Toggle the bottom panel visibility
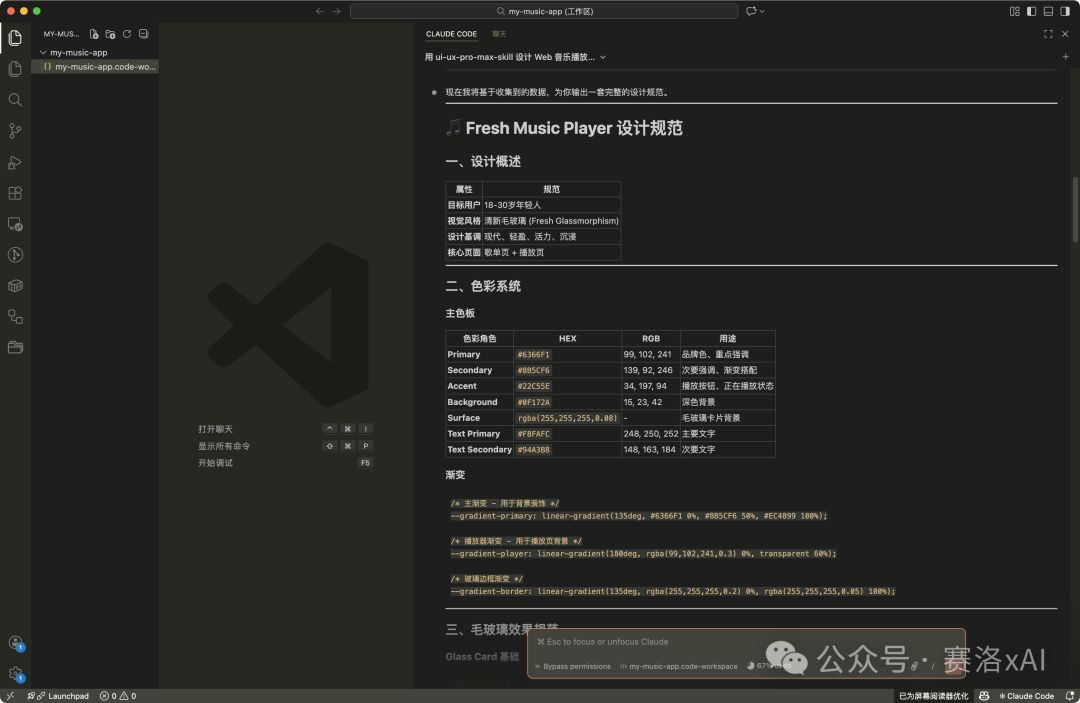This screenshot has width=1080, height=703. point(1048,11)
